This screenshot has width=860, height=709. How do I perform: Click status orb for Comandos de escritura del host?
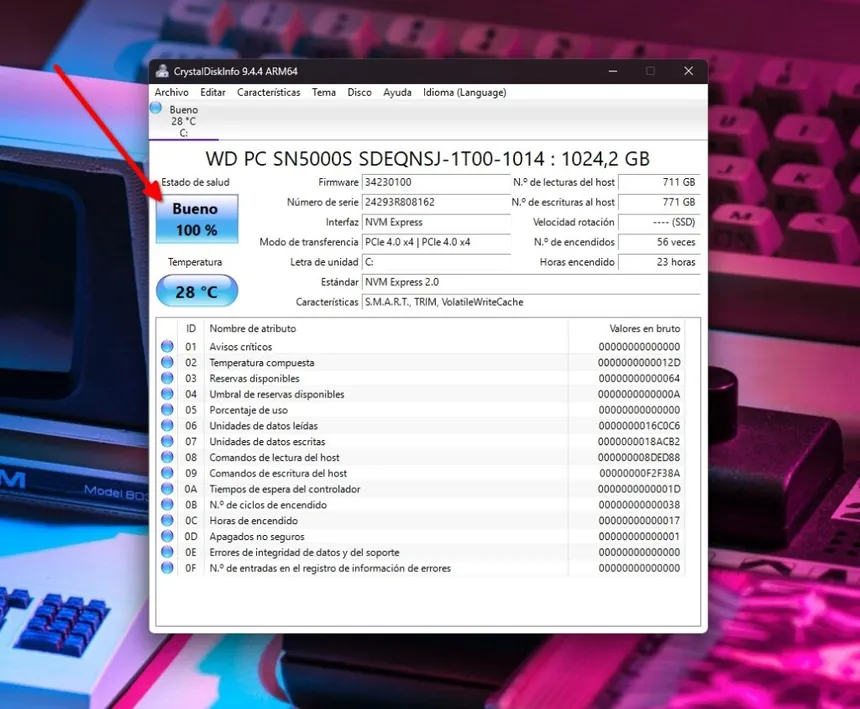coord(167,473)
